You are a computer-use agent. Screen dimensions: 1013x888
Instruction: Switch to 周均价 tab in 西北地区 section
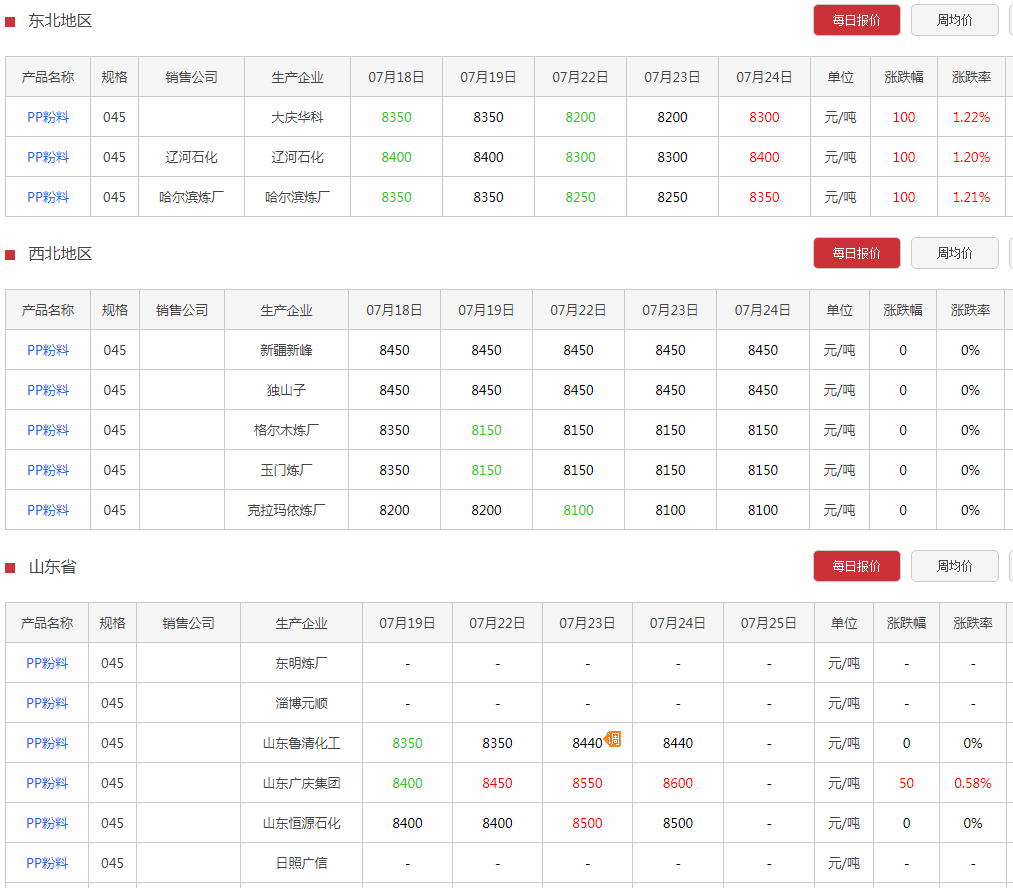[x=954, y=253]
